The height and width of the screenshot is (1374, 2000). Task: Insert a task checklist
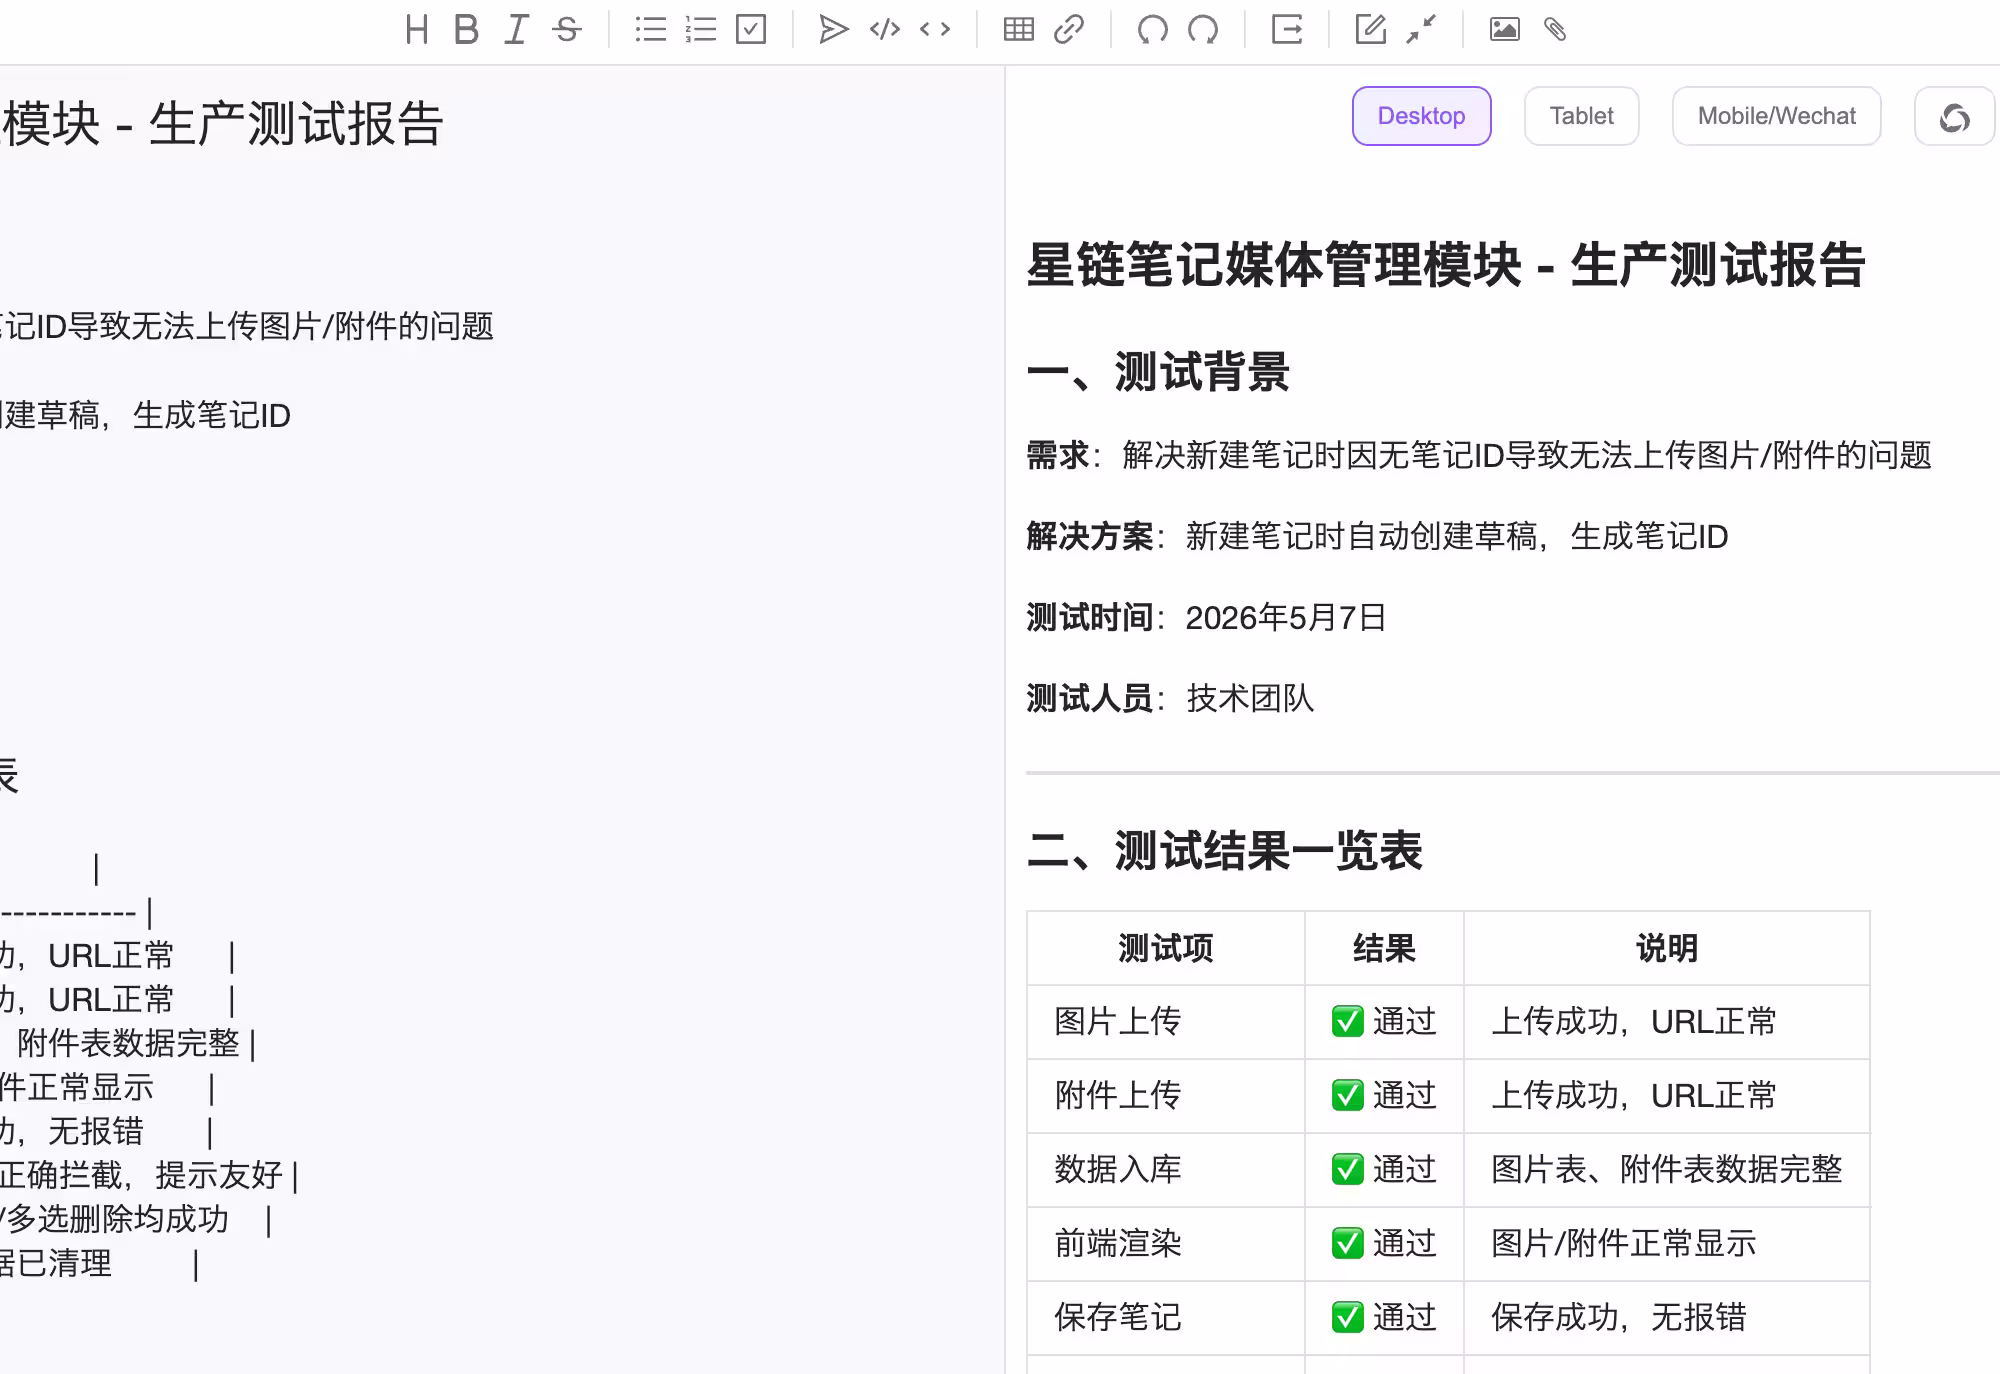751,30
